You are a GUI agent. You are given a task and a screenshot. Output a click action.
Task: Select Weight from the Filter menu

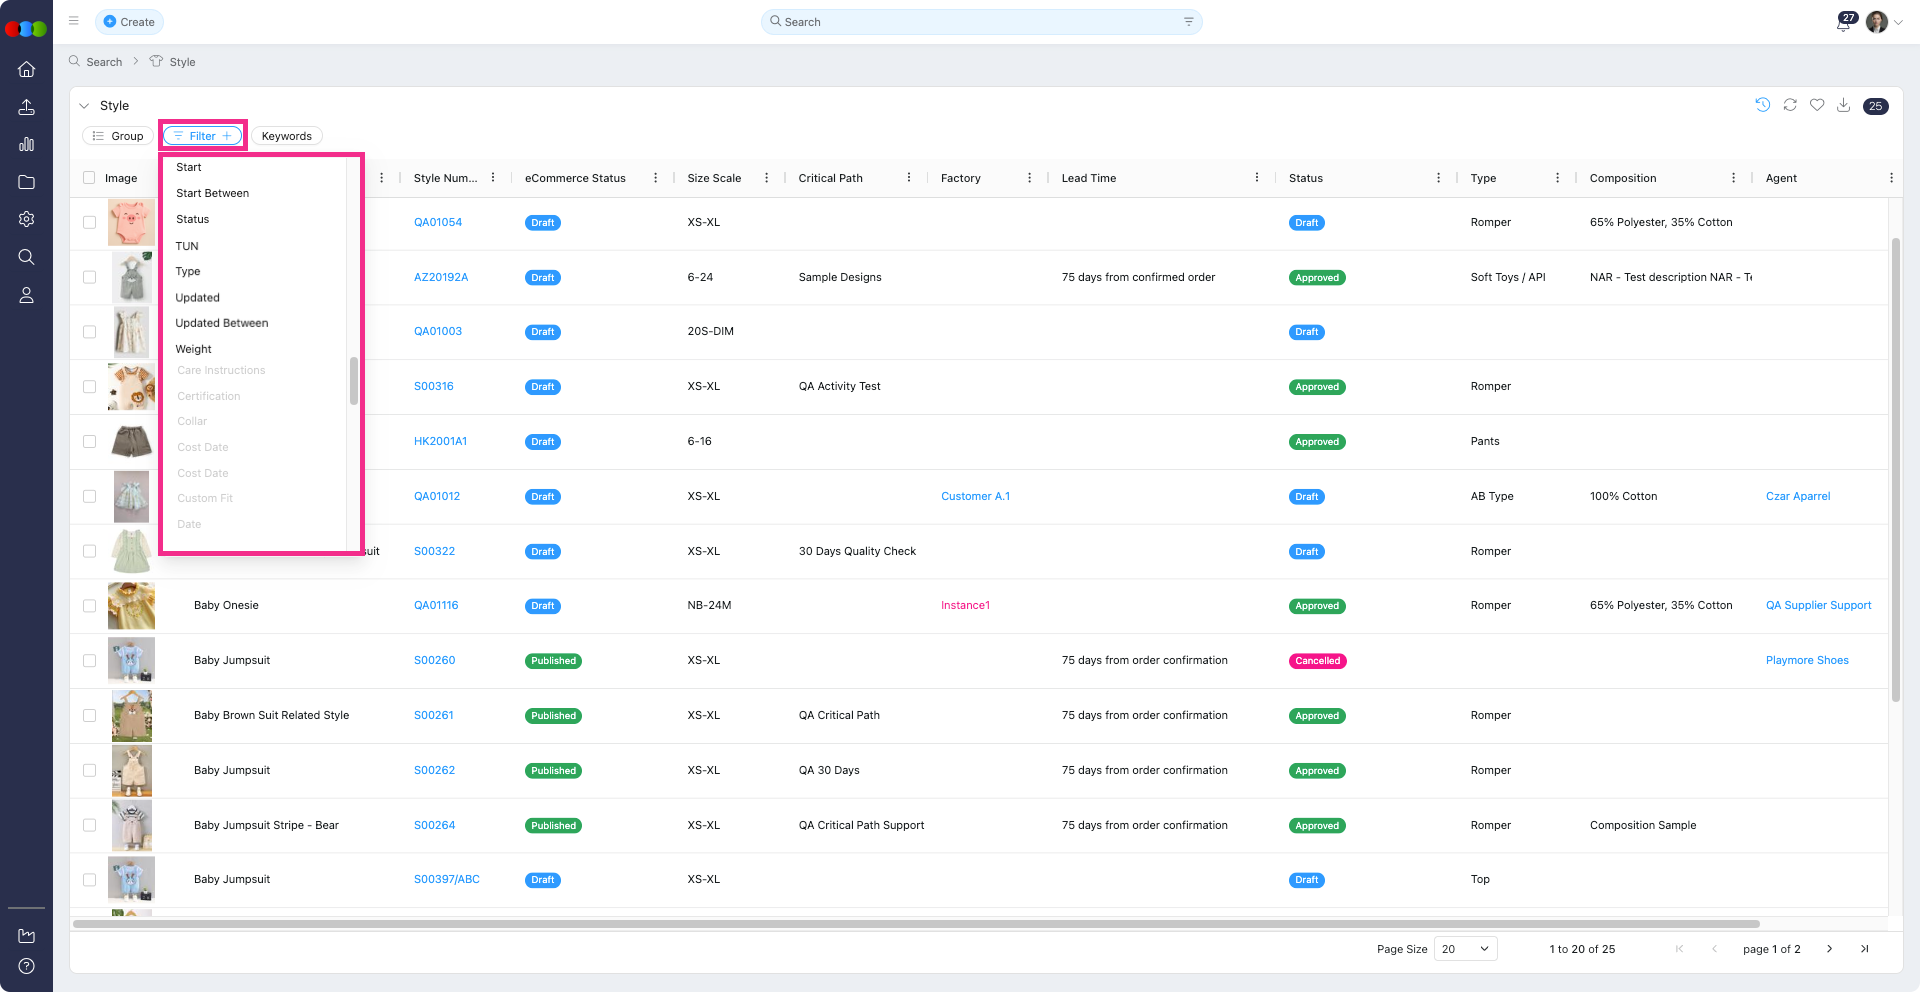click(x=193, y=348)
